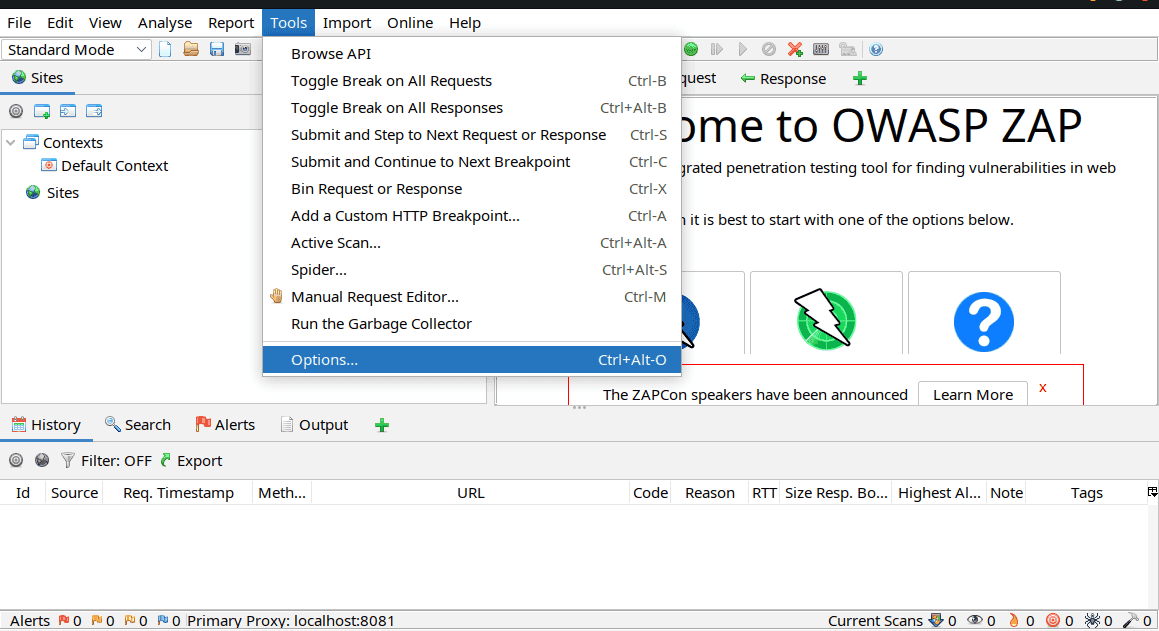The height and width of the screenshot is (631, 1159).
Task: Click the Learn More button
Action: tap(972, 395)
